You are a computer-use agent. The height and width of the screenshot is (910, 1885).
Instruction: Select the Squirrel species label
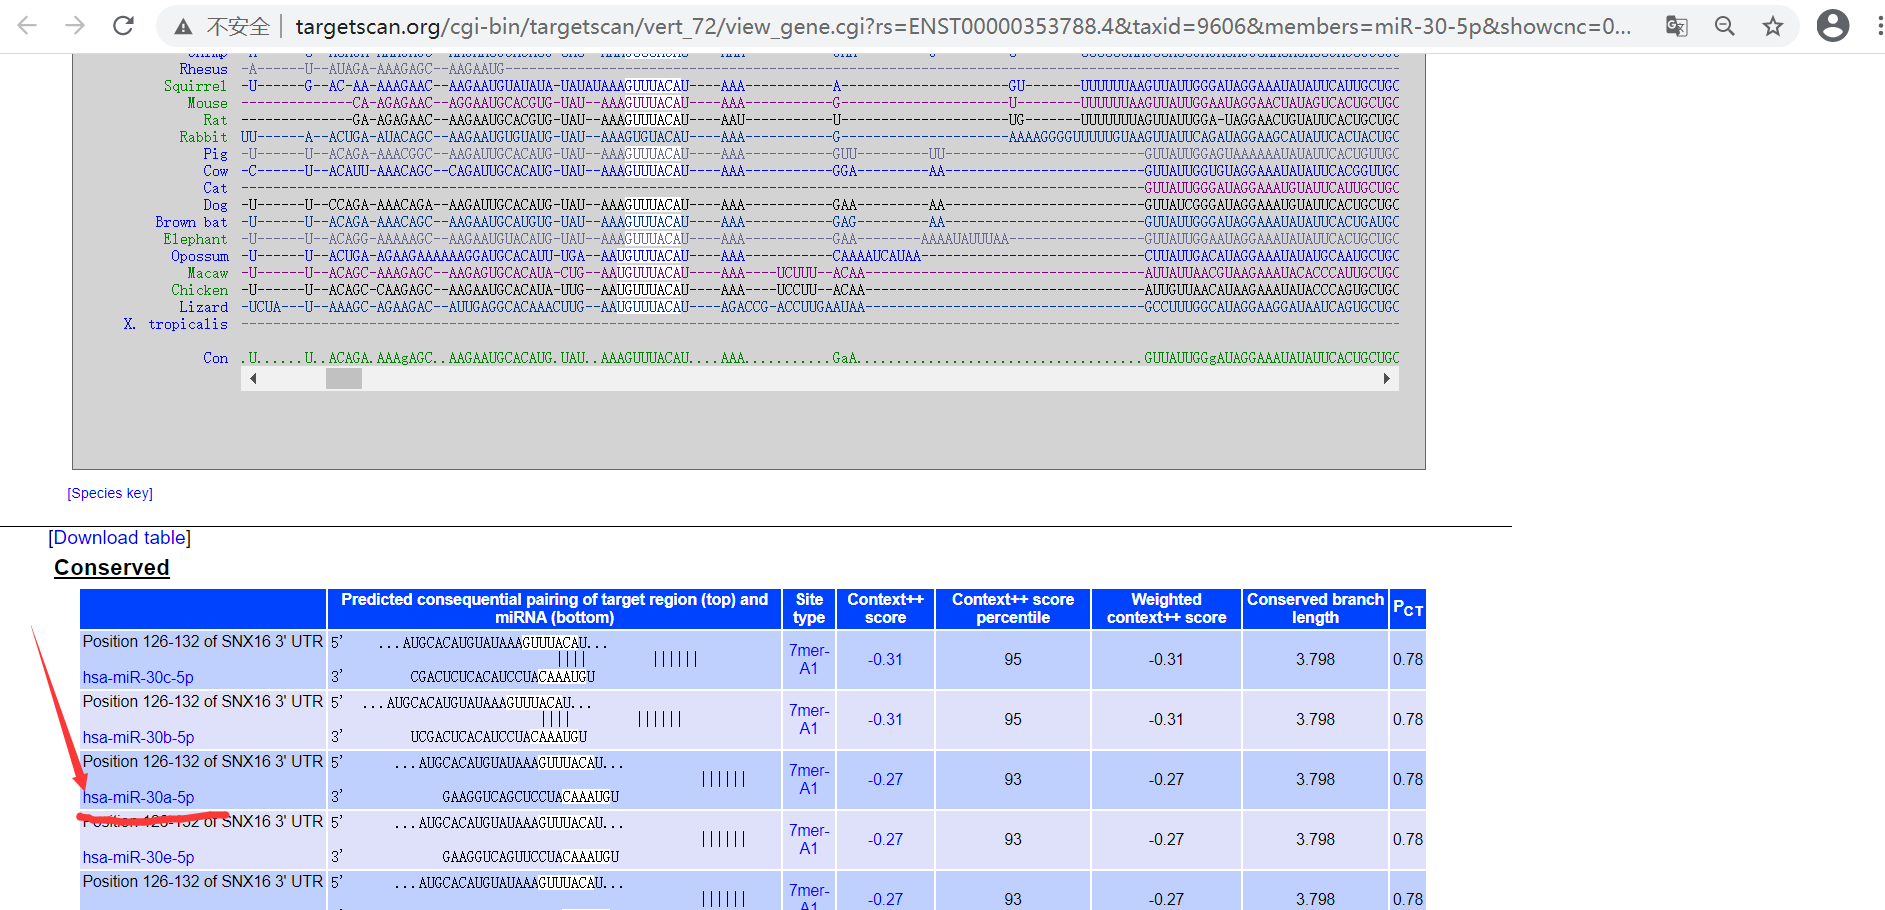(195, 86)
